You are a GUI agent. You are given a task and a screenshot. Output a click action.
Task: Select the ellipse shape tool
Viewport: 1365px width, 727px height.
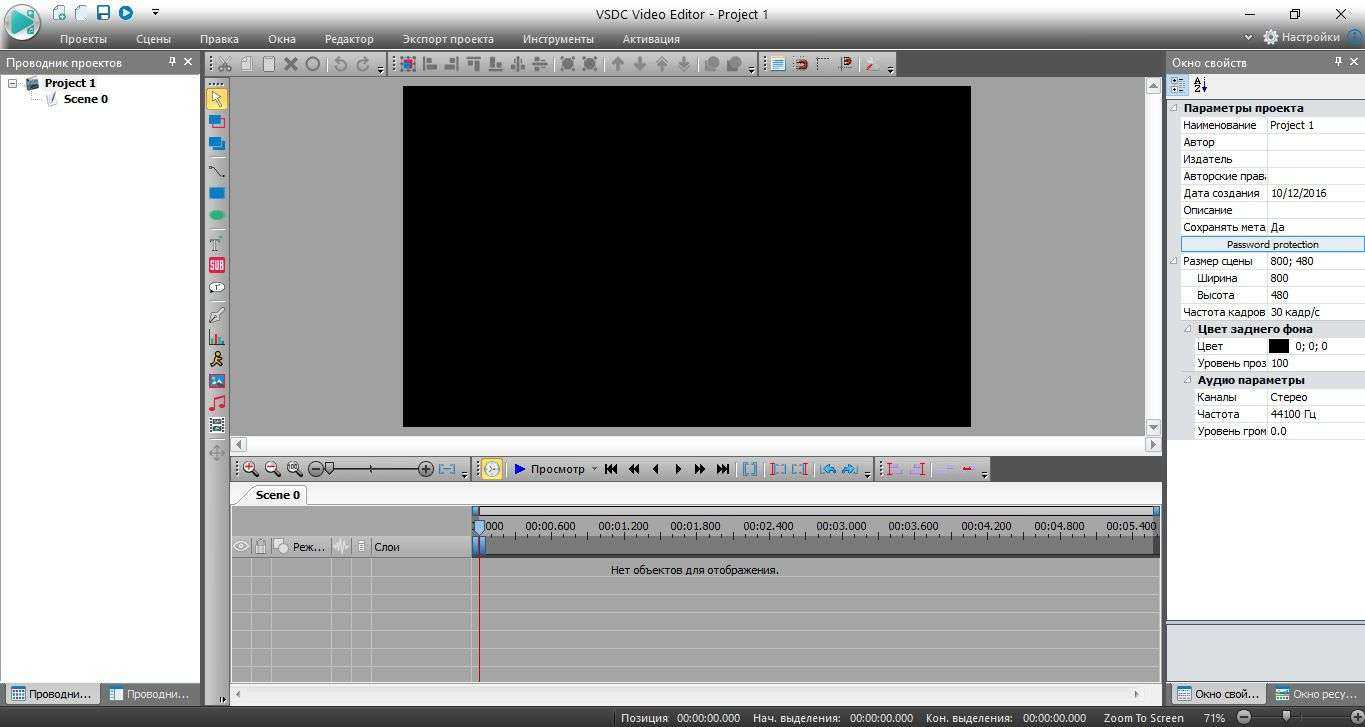(x=216, y=215)
